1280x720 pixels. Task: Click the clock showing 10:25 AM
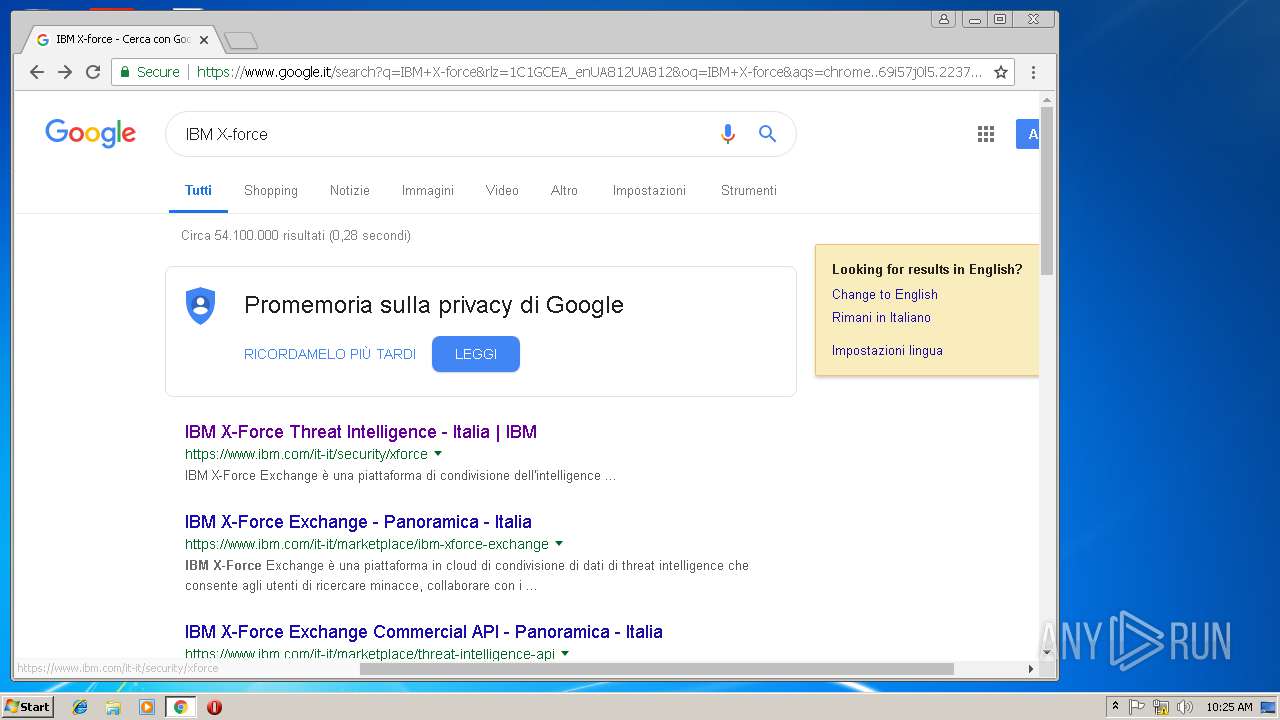coord(1229,707)
